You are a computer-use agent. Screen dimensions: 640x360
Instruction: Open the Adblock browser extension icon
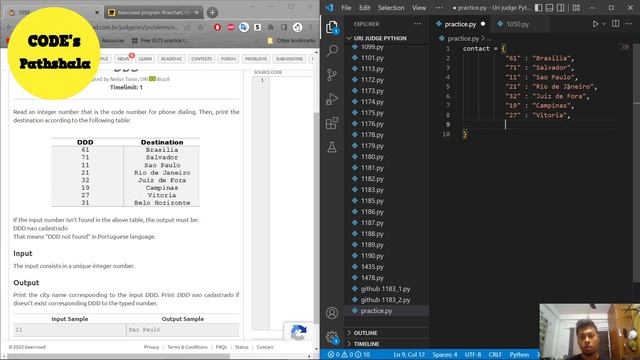tap(231, 27)
